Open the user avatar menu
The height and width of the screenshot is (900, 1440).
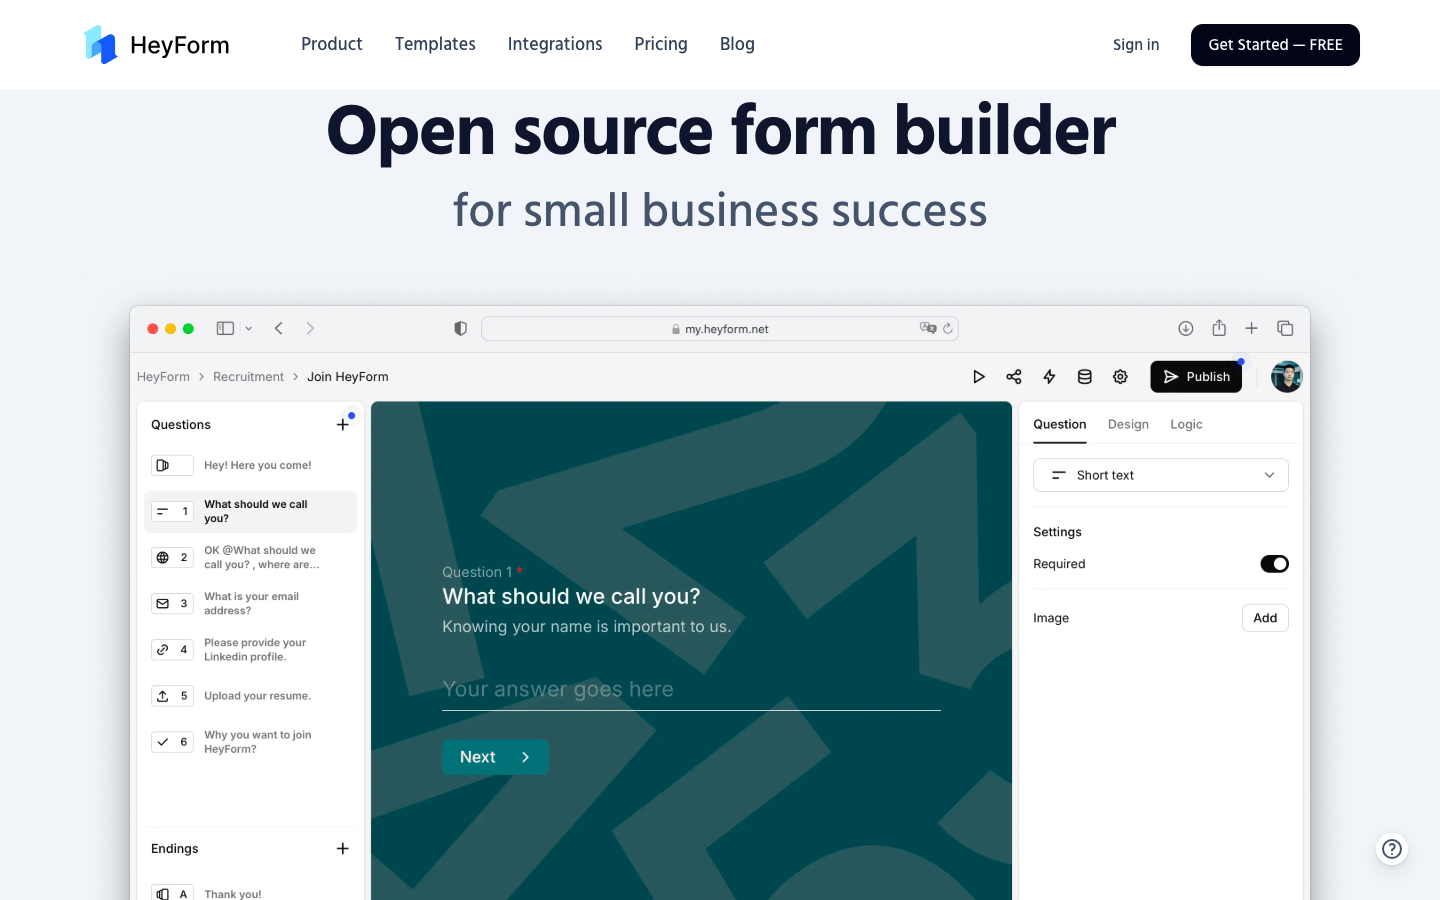point(1287,377)
